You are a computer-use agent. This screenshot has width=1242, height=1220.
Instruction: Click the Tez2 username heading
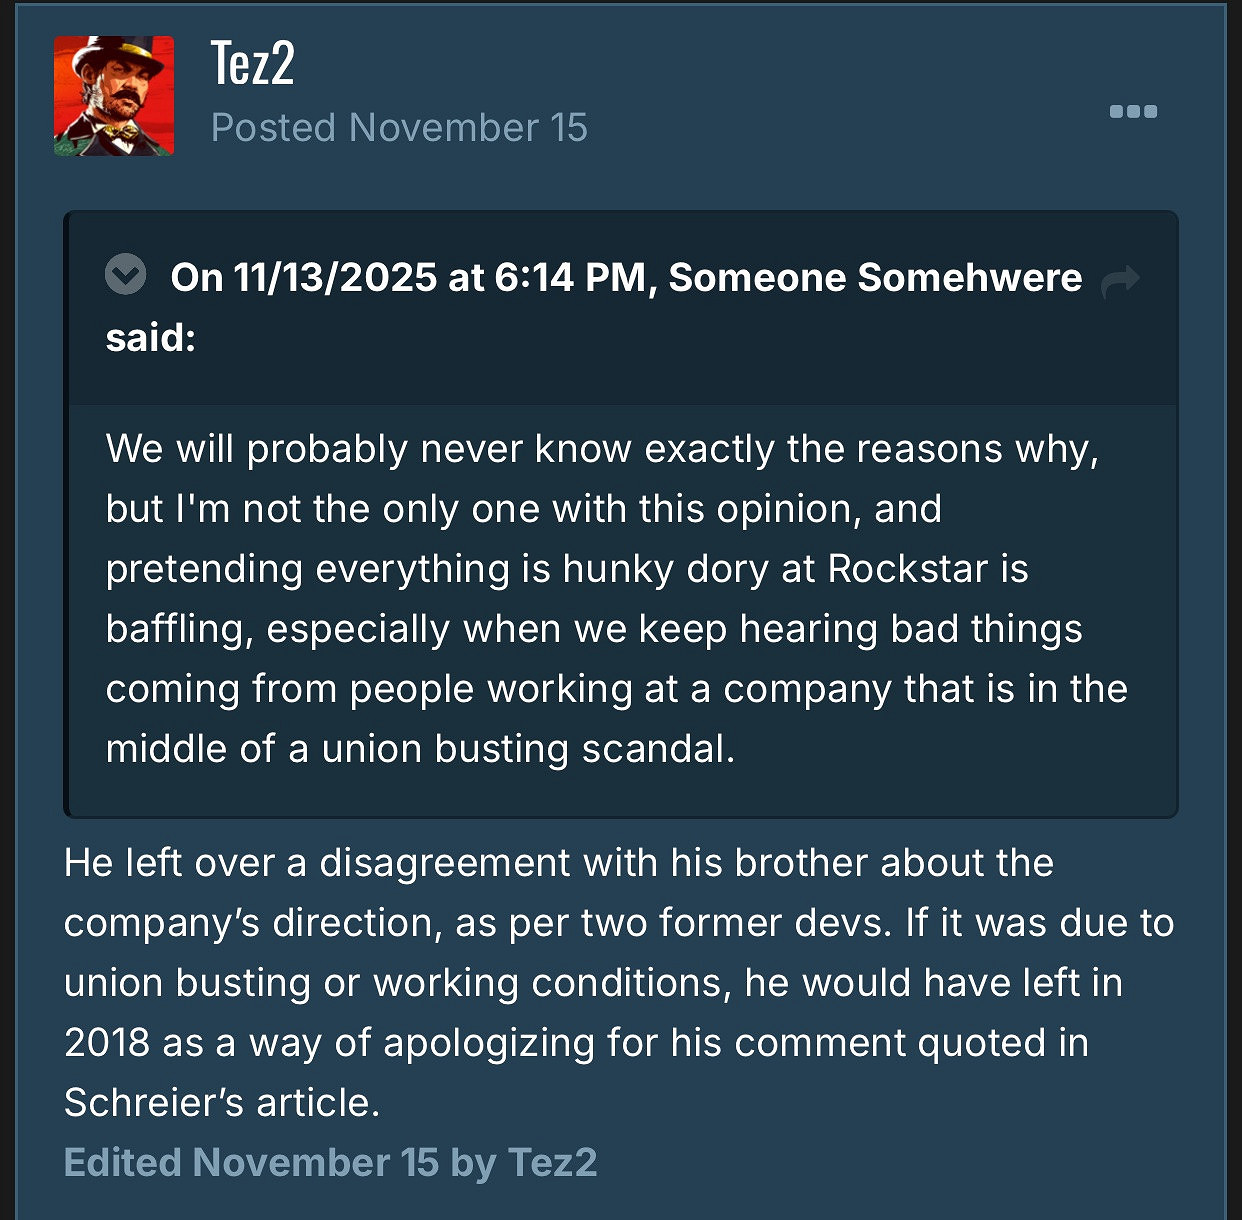click(252, 64)
